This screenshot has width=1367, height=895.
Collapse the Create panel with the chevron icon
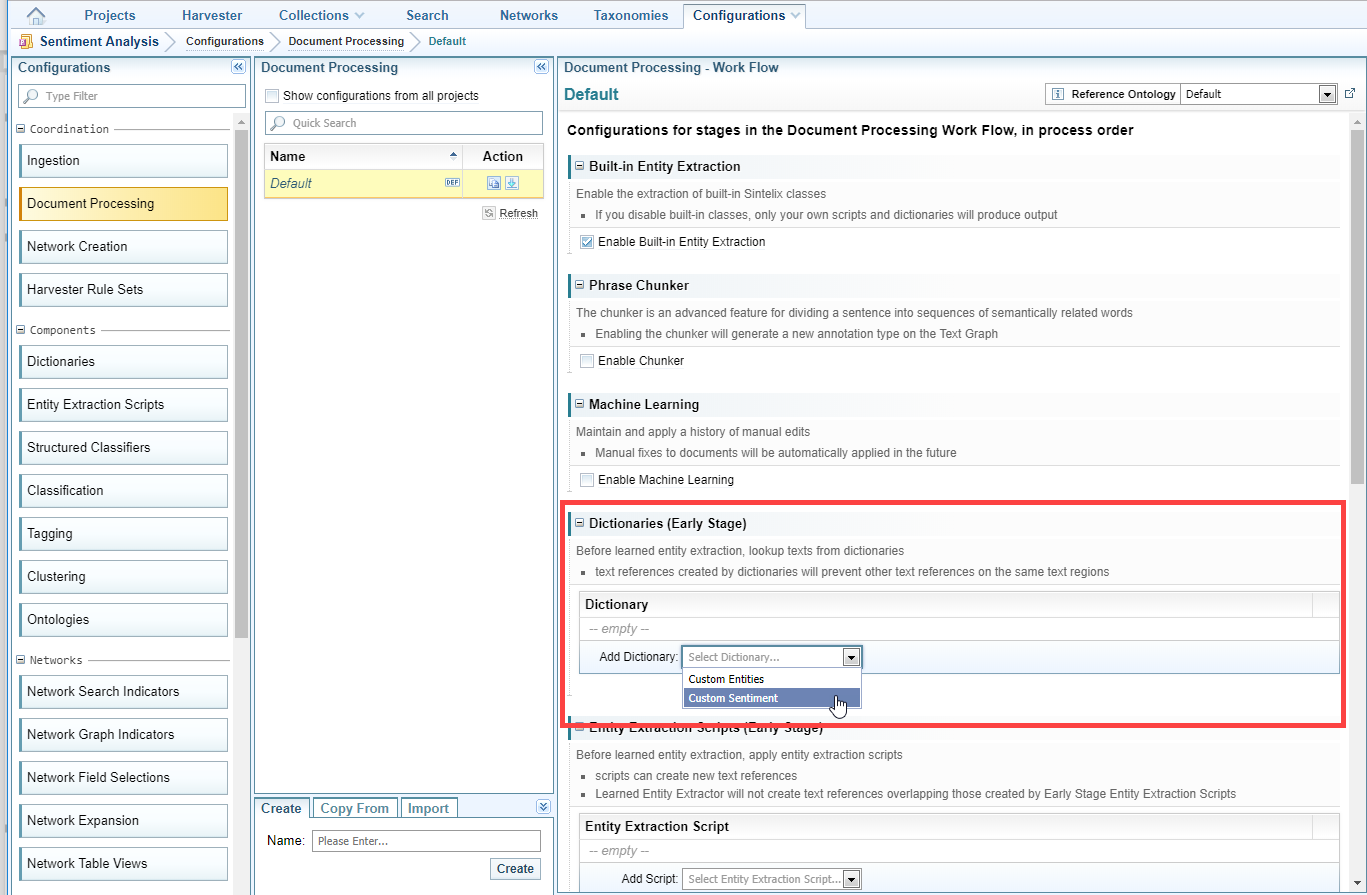coord(543,807)
